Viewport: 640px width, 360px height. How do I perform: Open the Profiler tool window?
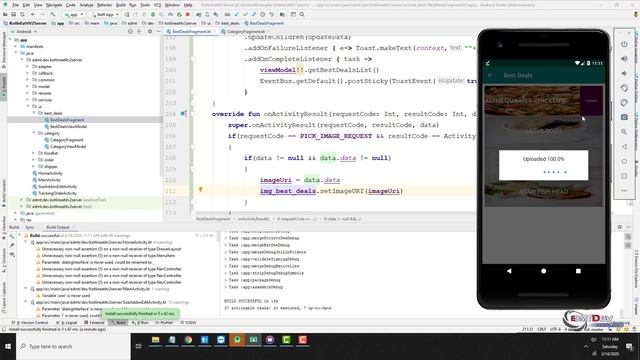click(164, 322)
